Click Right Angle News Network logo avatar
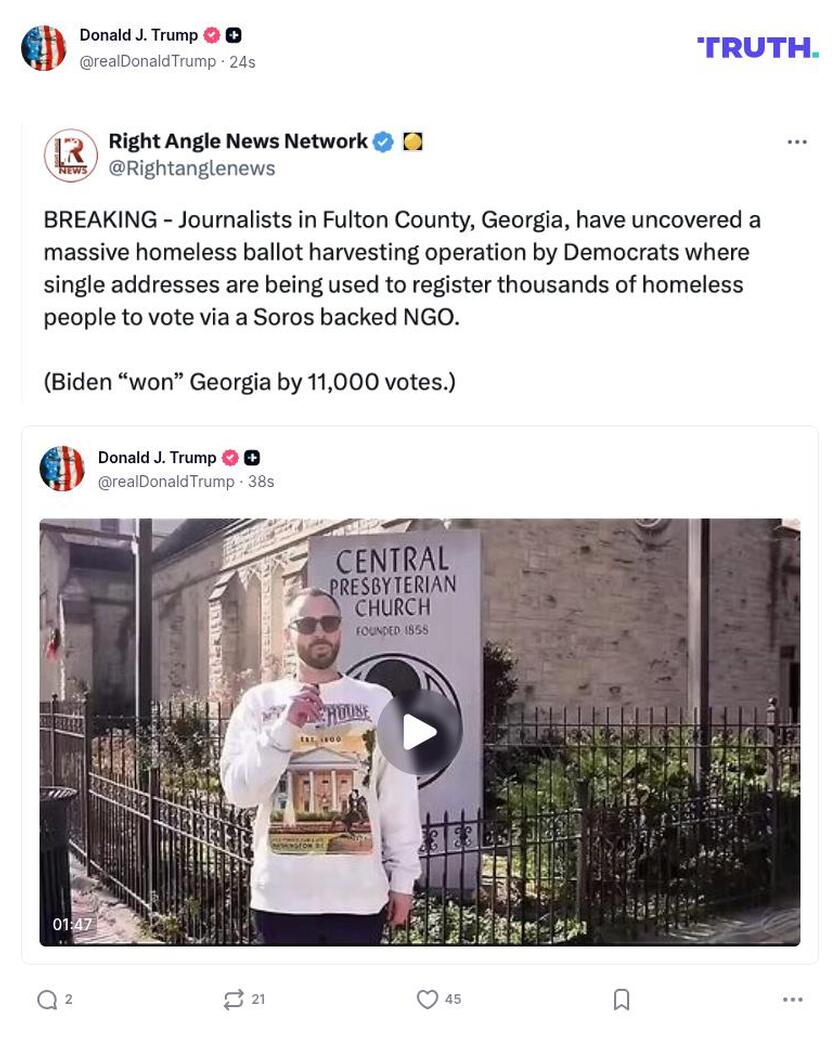 click(71, 156)
